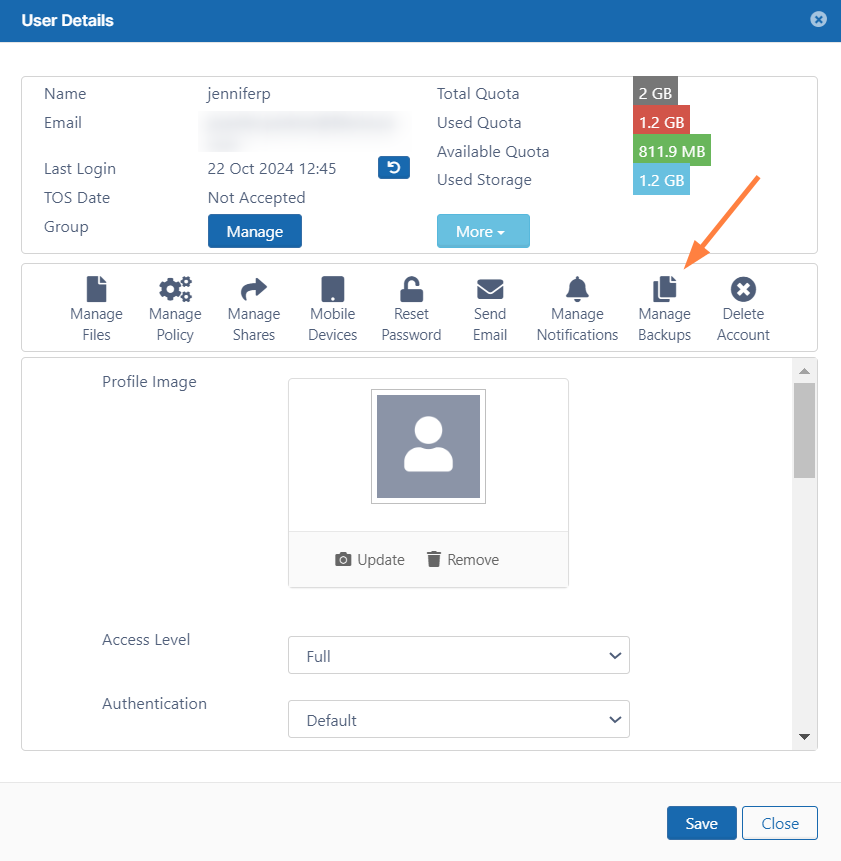Open the Authentication dropdown
The width and height of the screenshot is (841, 861).
point(459,720)
